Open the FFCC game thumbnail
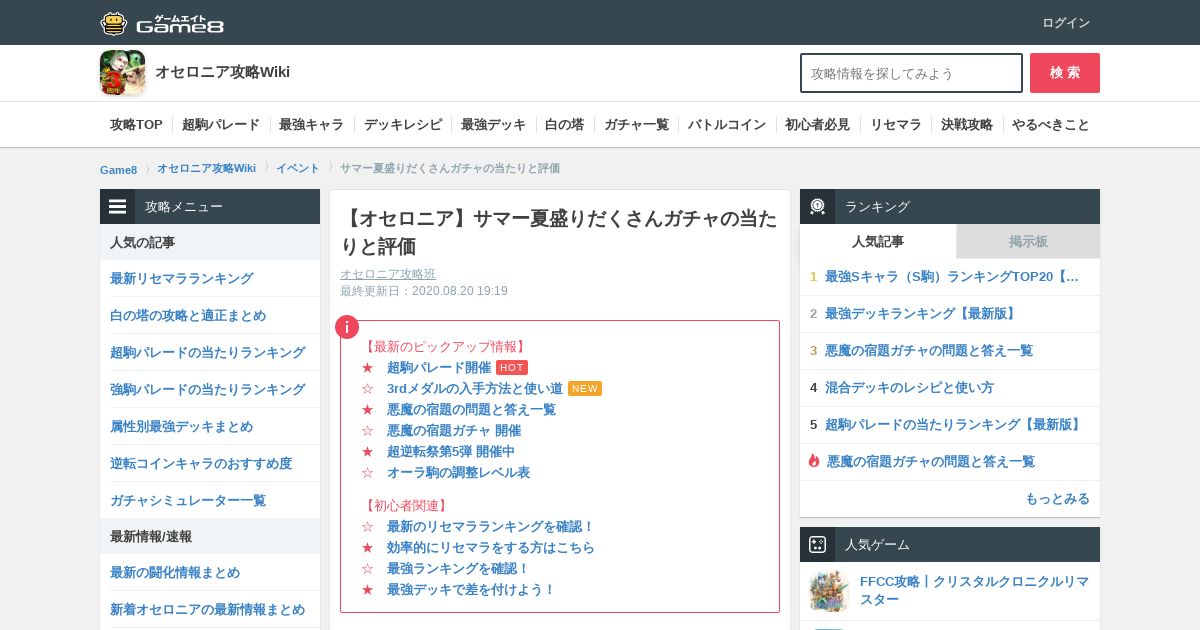The width and height of the screenshot is (1200, 630). [x=829, y=591]
